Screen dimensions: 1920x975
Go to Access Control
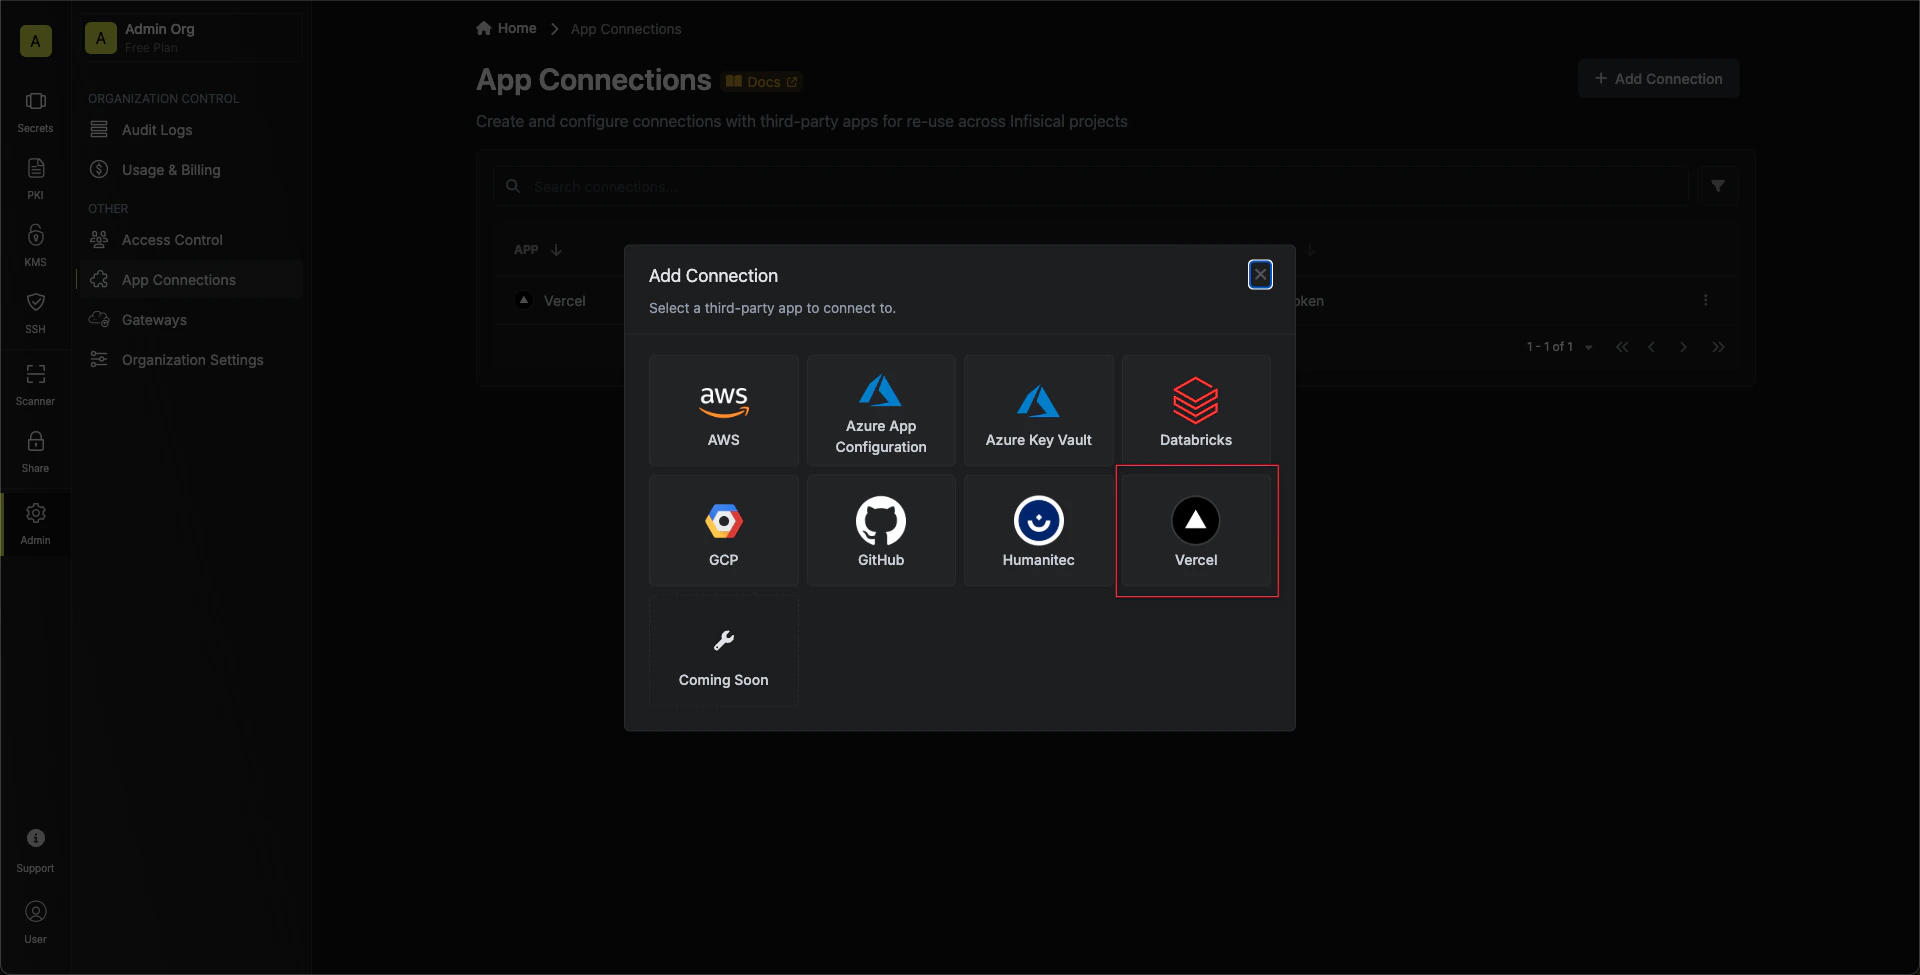point(190,240)
